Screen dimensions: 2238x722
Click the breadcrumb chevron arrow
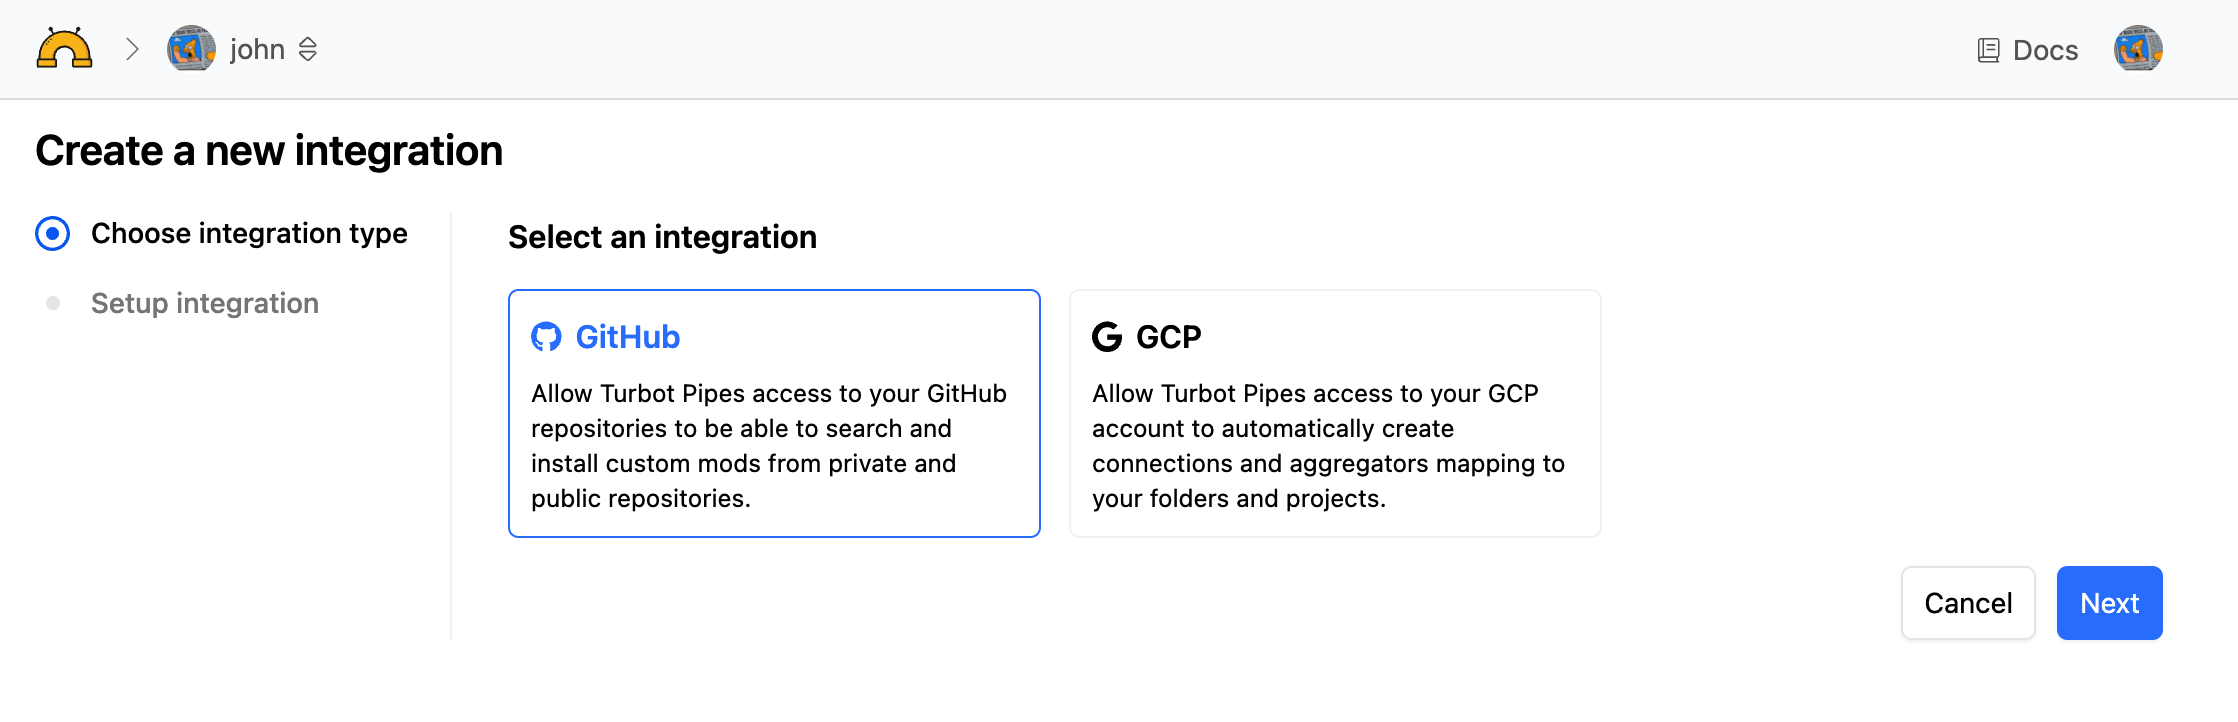(132, 49)
